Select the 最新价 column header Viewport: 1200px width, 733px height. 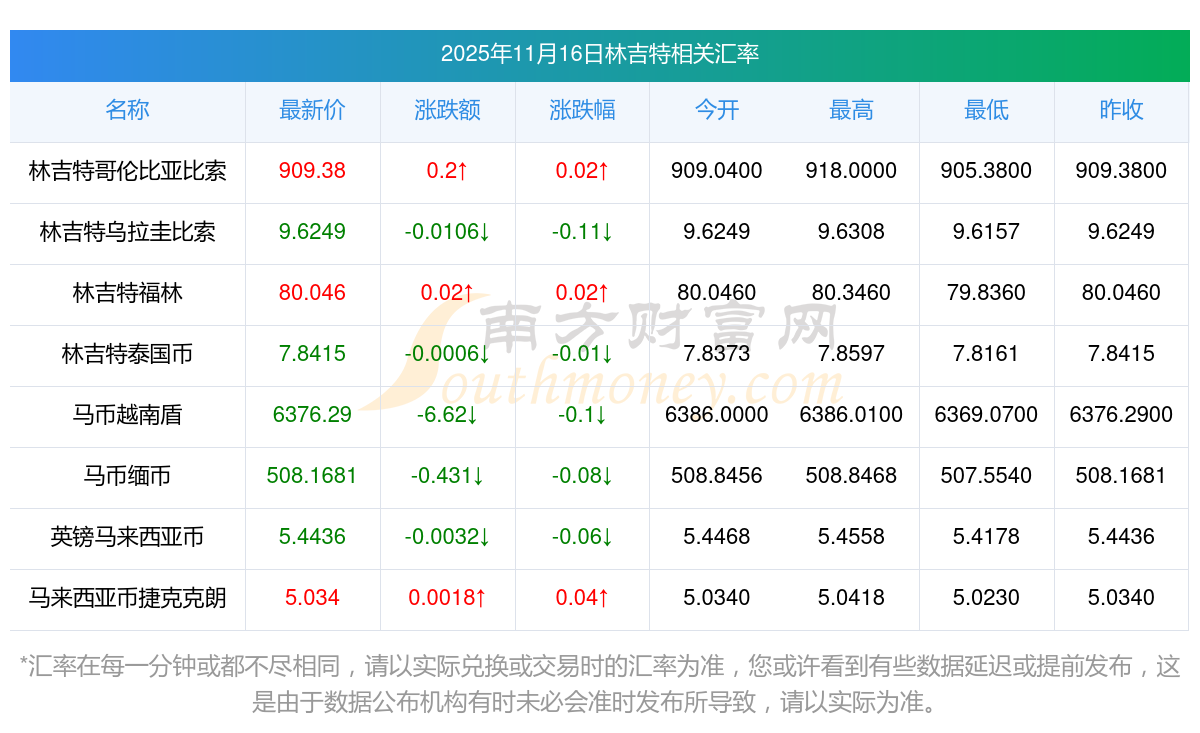coord(312,110)
